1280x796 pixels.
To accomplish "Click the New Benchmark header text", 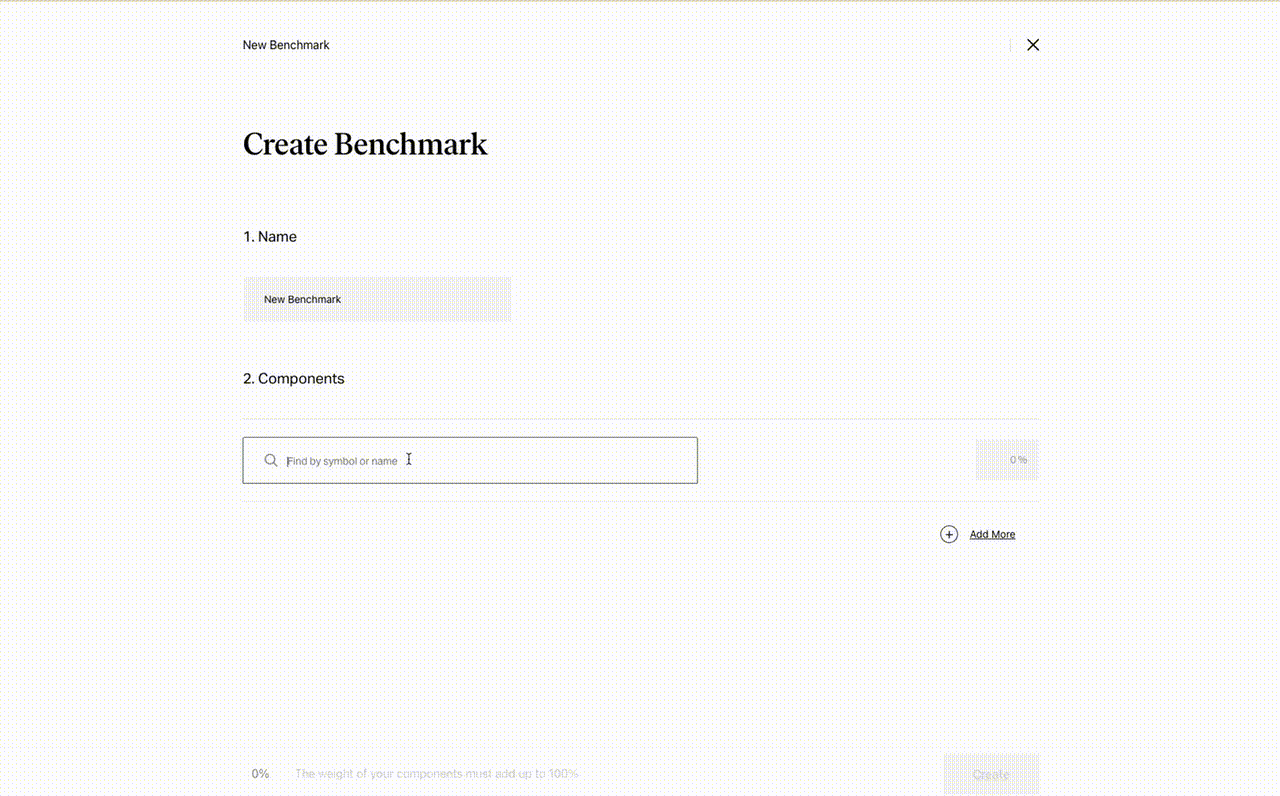I will pos(286,45).
